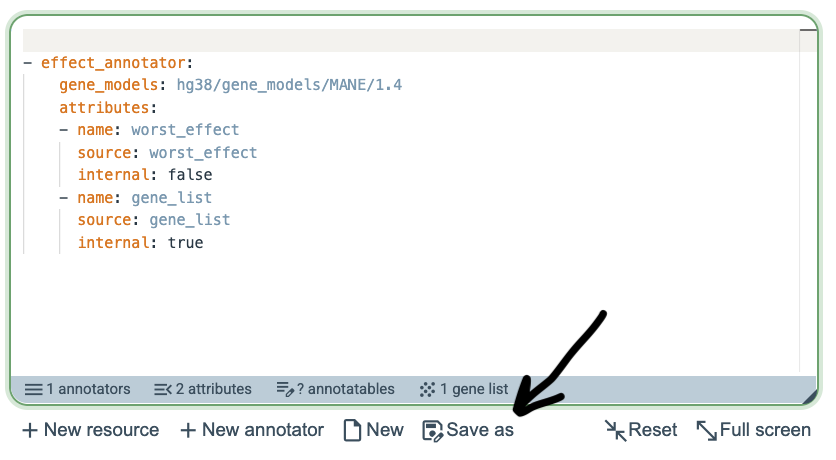This screenshot has width=836, height=460.
Task: Click the Reset label text
Action: tap(653, 430)
